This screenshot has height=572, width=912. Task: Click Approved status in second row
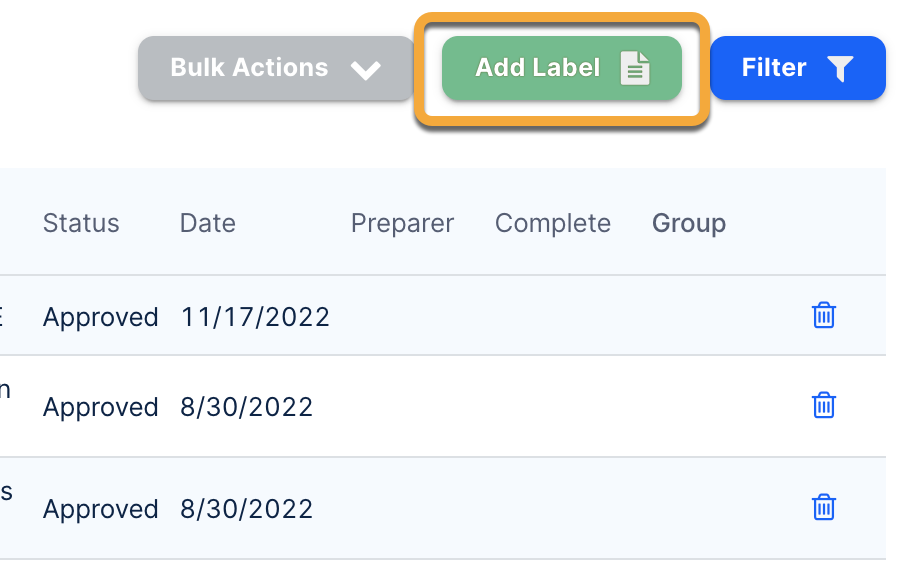click(101, 407)
